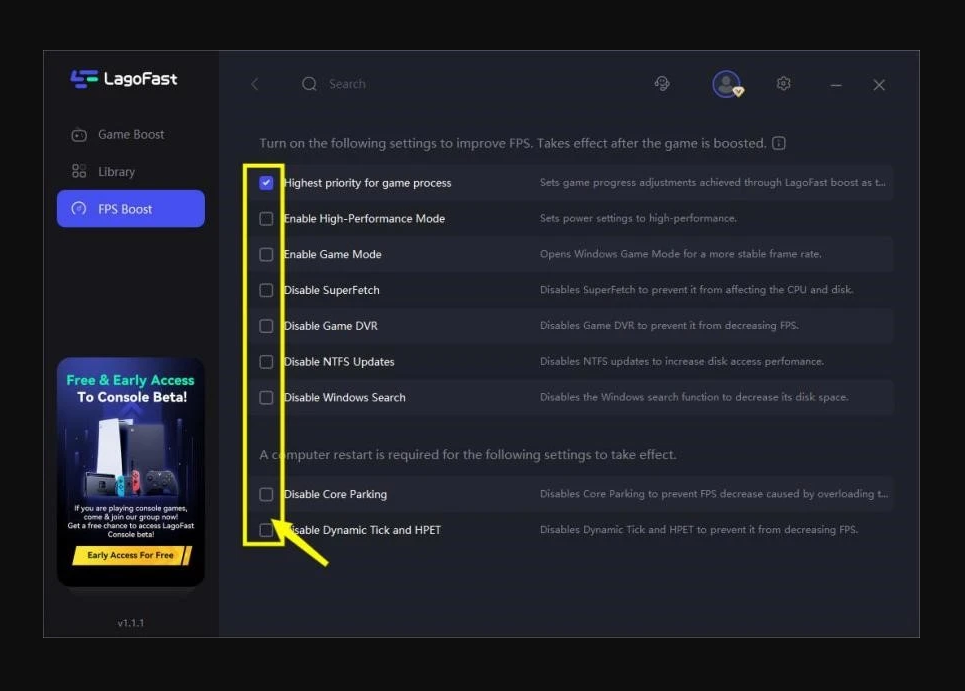Click the FPS Boost gauge icon
The image size is (965, 691).
coord(79,209)
